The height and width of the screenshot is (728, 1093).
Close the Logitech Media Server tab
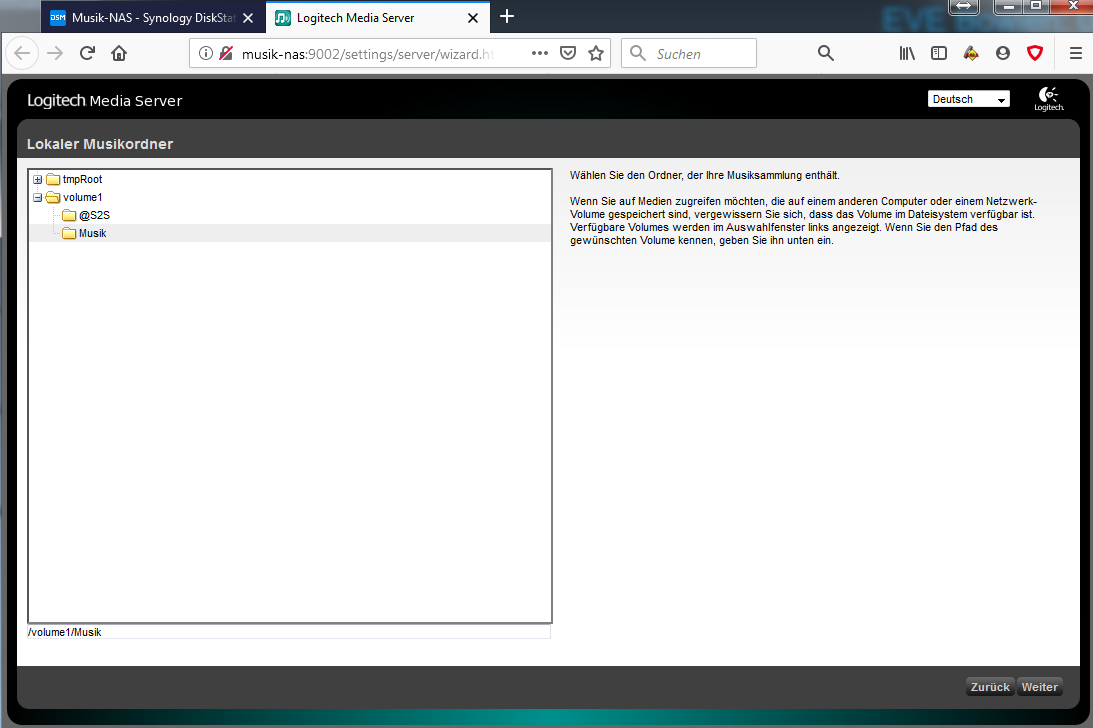coord(473,18)
